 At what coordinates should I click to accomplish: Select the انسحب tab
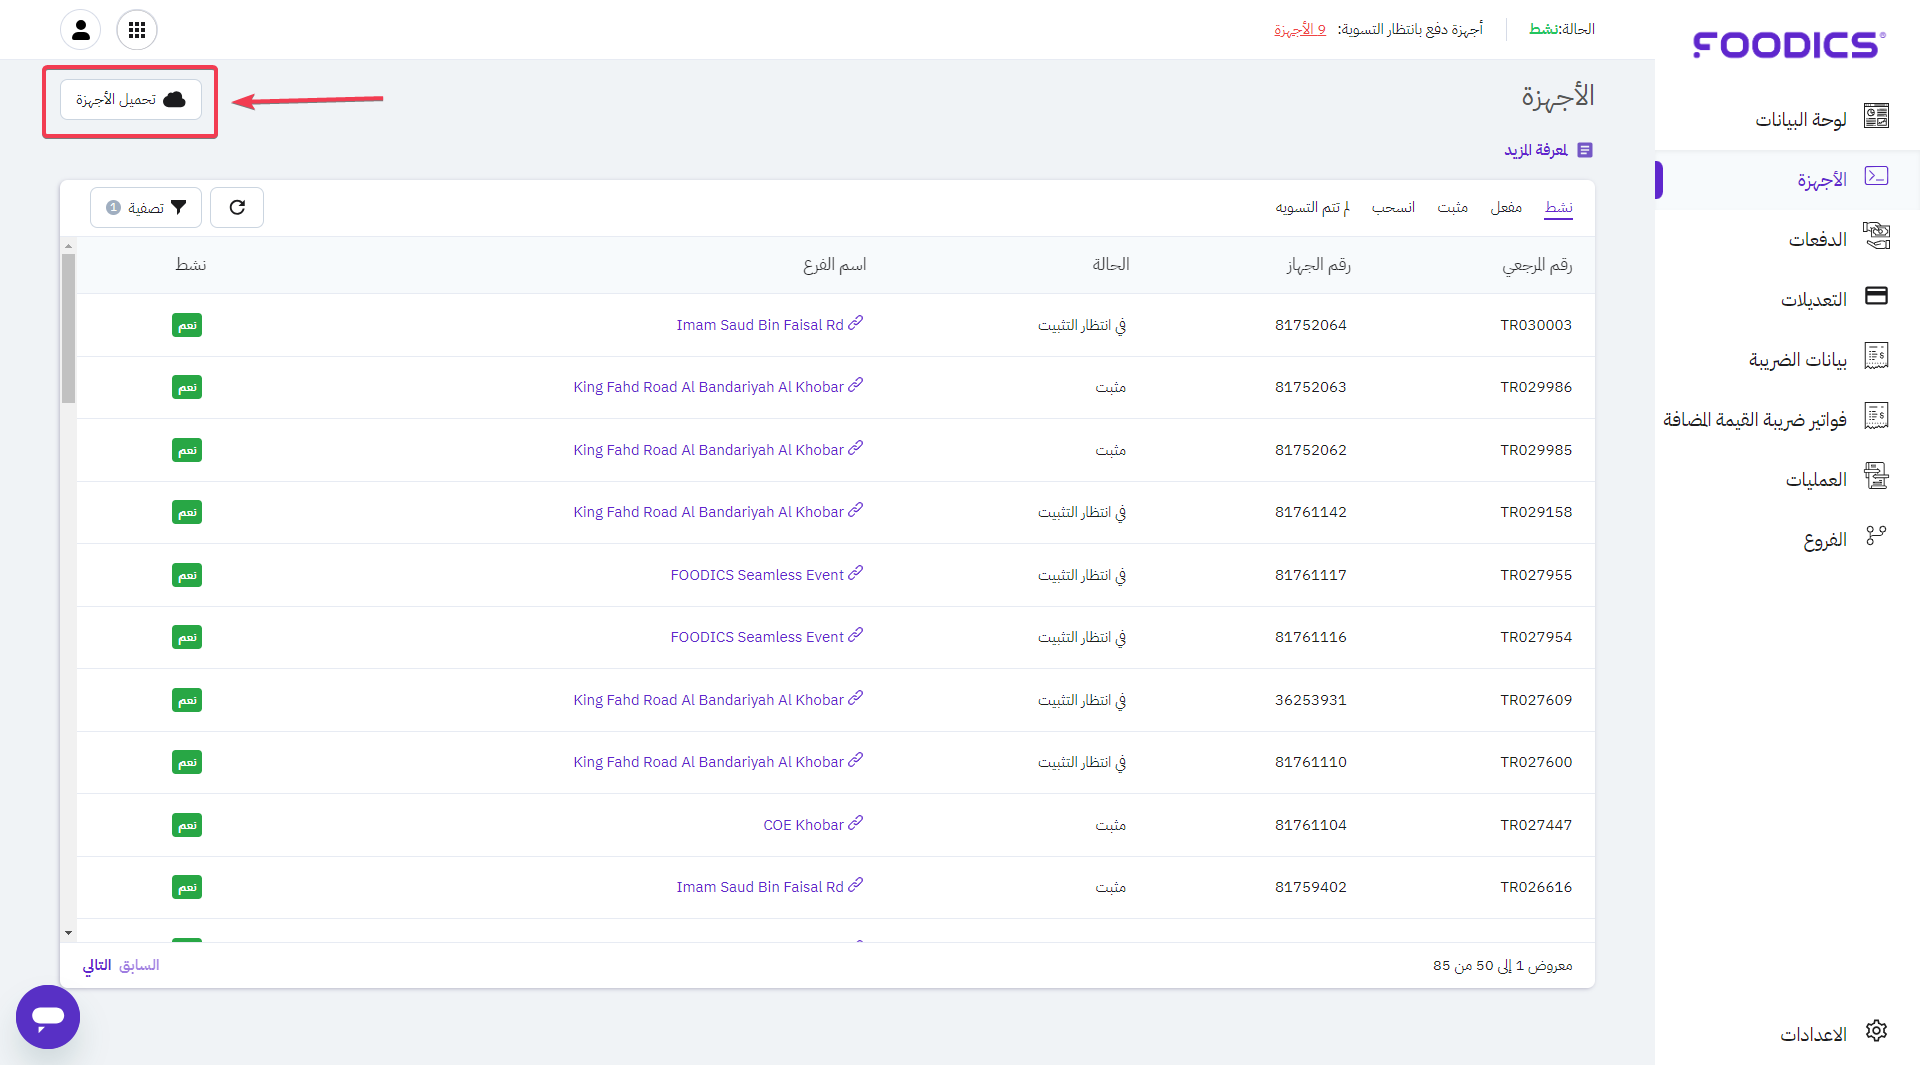(x=1393, y=207)
